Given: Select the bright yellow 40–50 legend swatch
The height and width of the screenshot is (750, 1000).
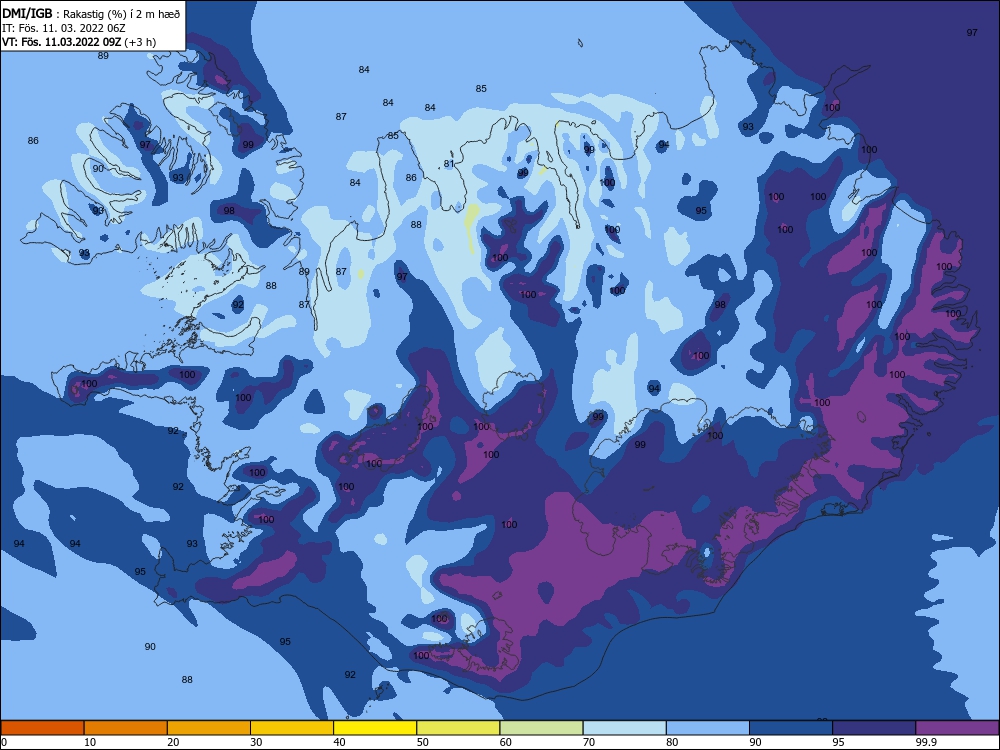Looking at the screenshot, I should pyautogui.click(x=375, y=728).
